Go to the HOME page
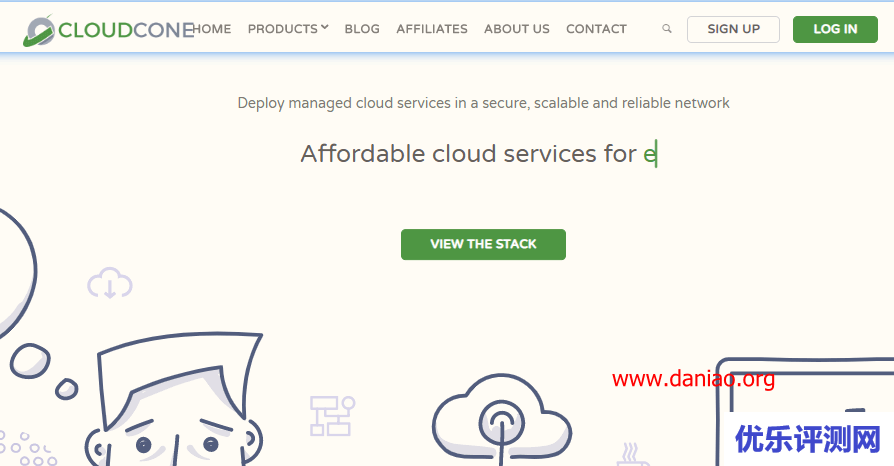Image resolution: width=894 pixels, height=466 pixels. pos(212,29)
